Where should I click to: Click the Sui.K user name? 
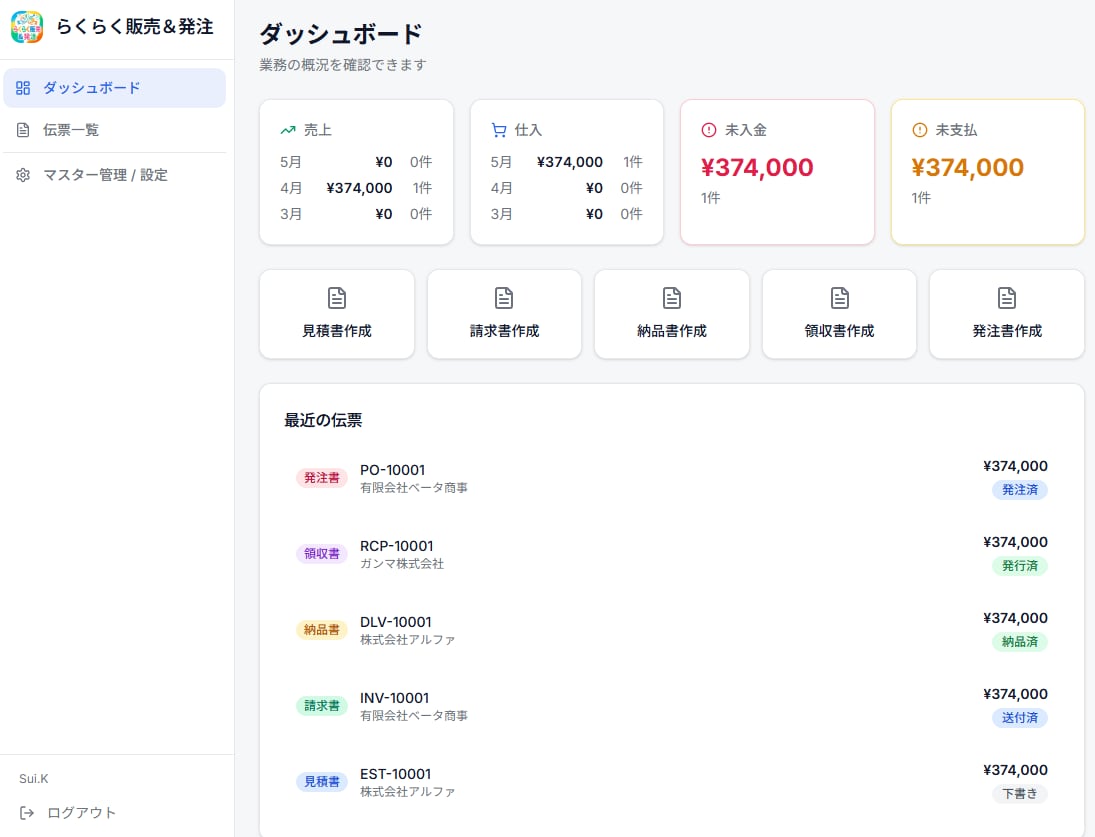click(34, 779)
